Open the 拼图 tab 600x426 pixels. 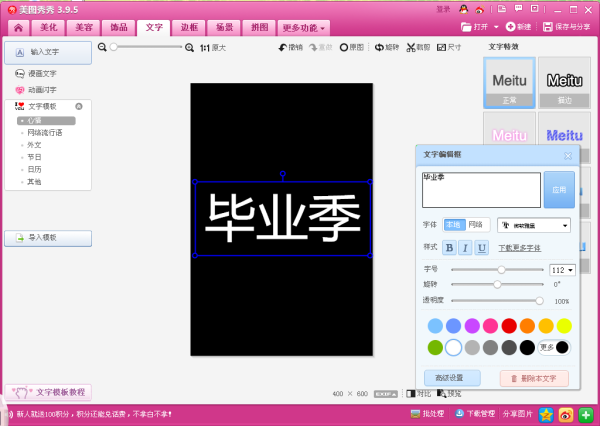tap(259, 28)
